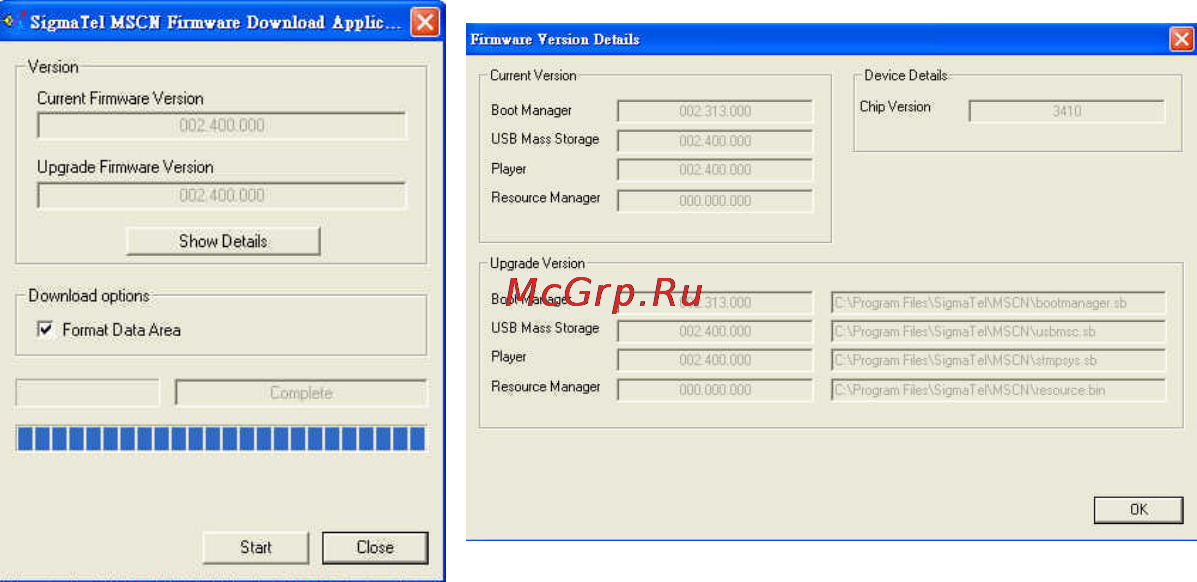Click the Close button
The image size is (1197, 582).
[x=375, y=547]
